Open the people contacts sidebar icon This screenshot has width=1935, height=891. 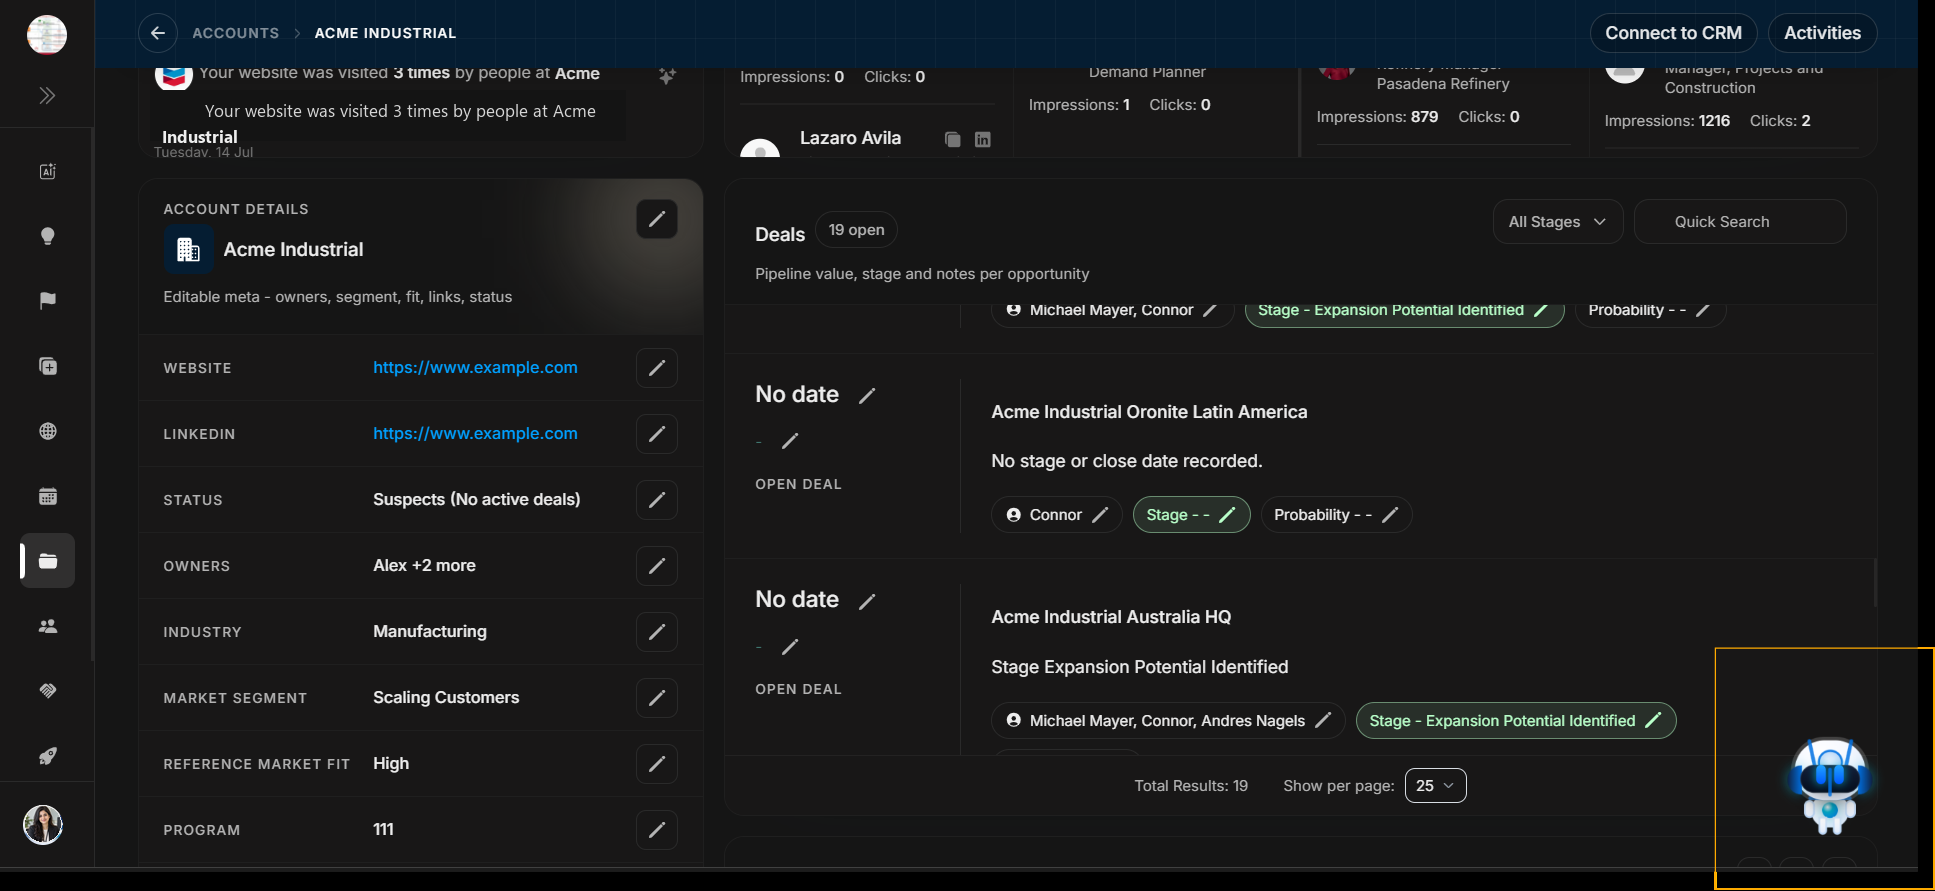[x=47, y=626]
